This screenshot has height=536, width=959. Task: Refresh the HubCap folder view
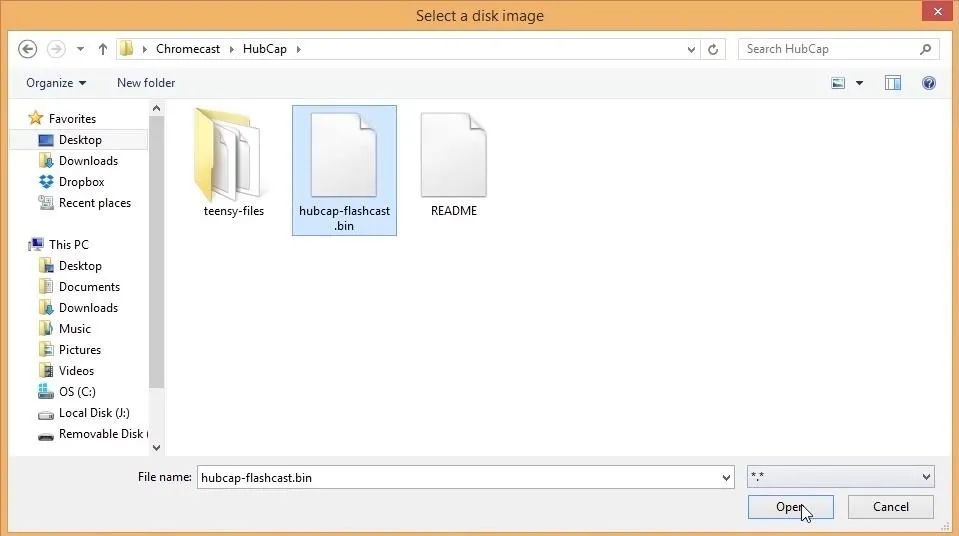[713, 50]
